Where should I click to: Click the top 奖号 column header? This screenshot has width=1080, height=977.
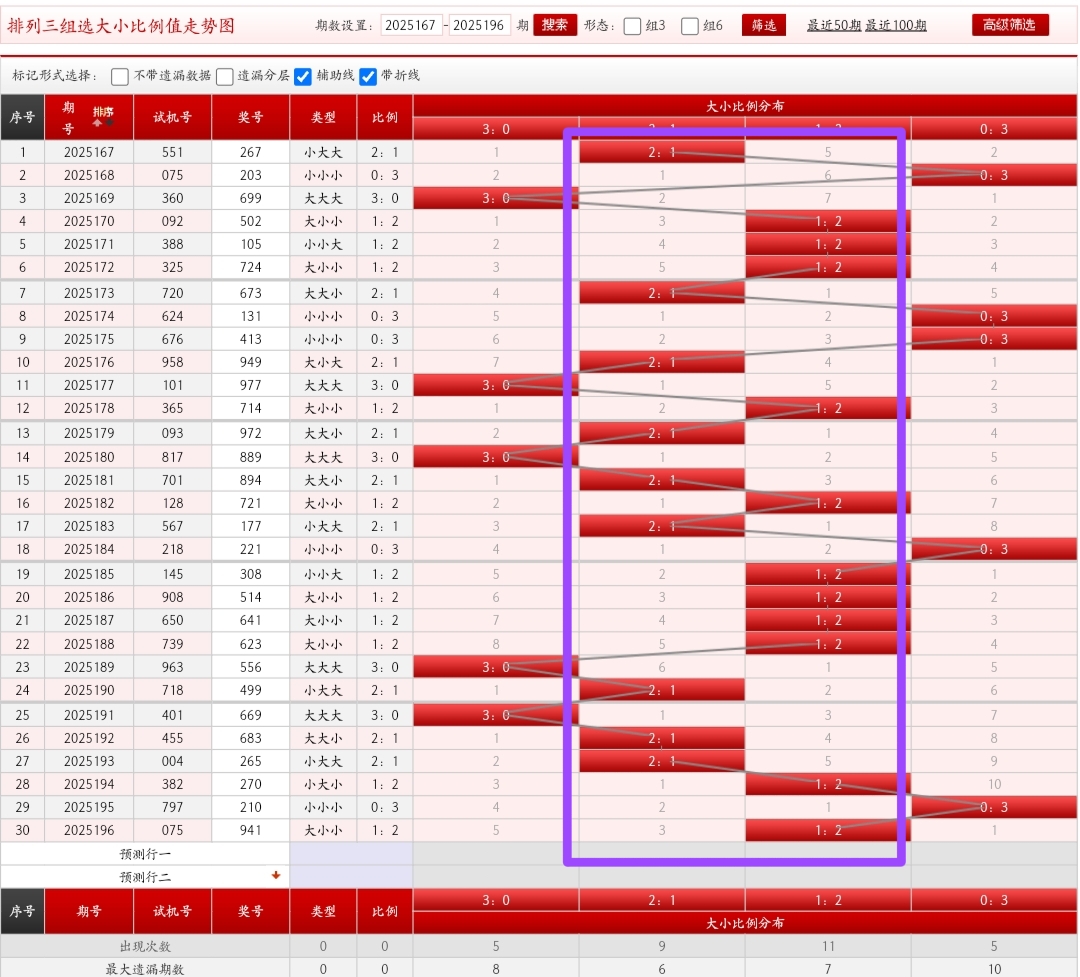tap(251, 118)
